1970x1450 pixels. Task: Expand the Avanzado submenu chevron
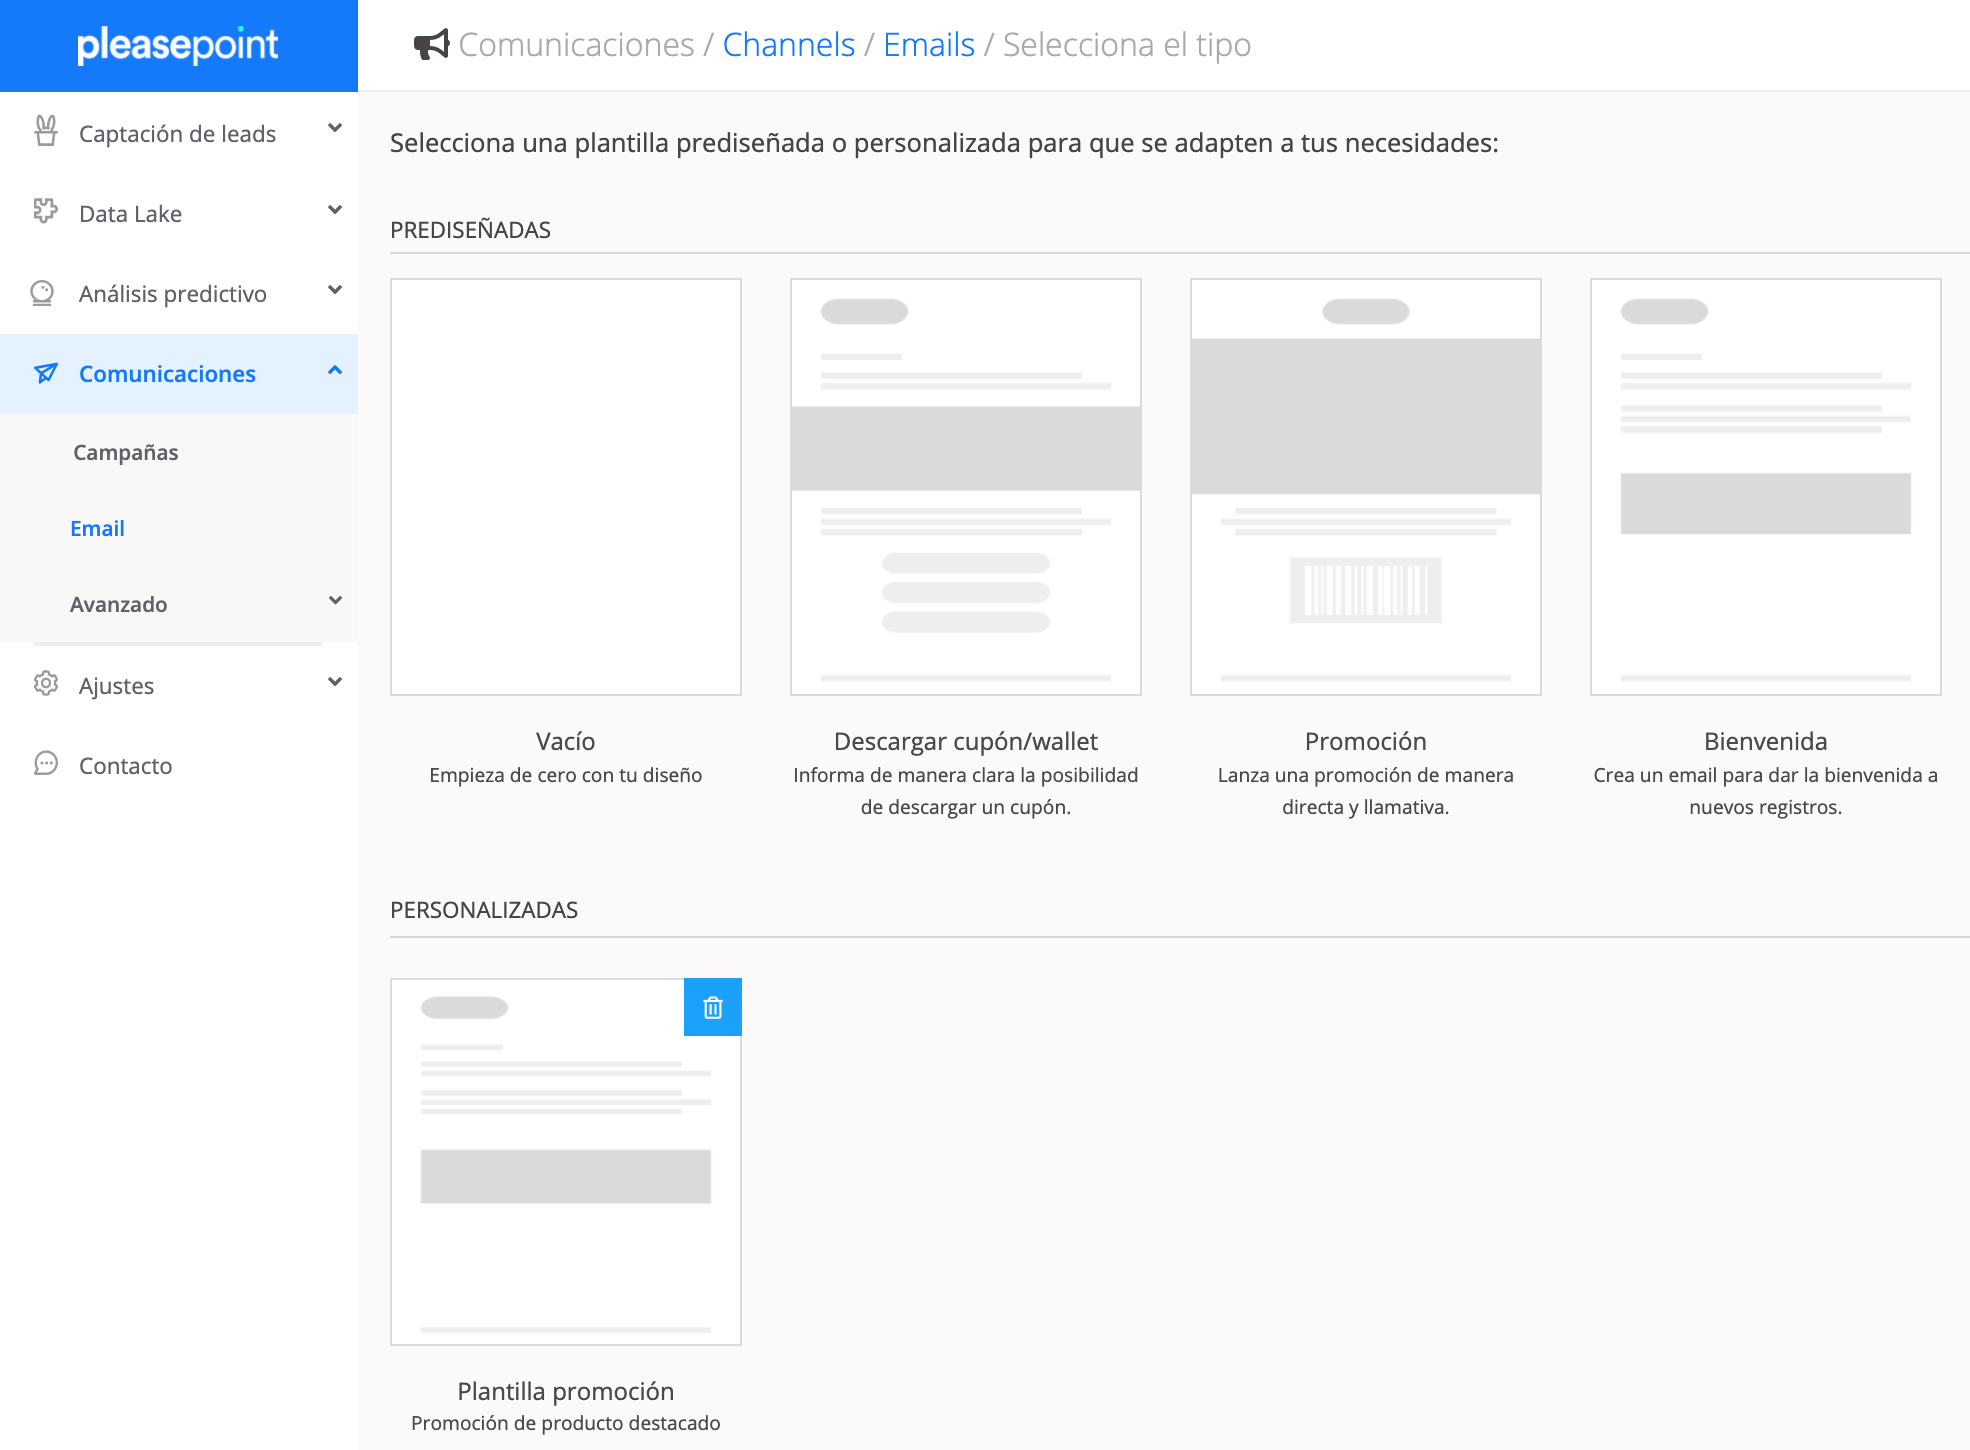pyautogui.click(x=335, y=601)
